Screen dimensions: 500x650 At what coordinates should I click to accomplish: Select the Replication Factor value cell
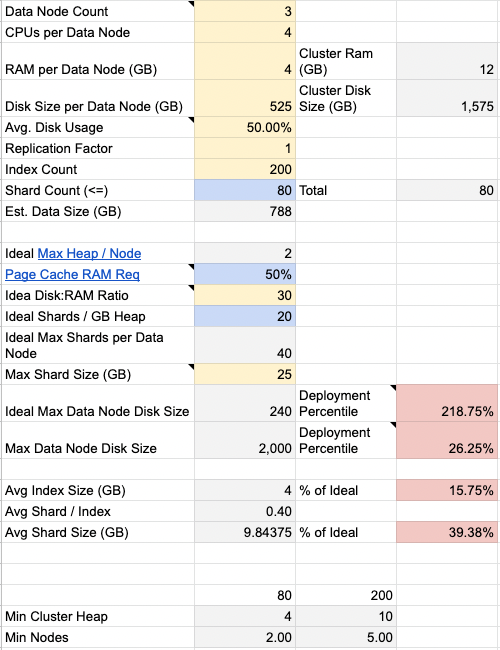point(245,148)
